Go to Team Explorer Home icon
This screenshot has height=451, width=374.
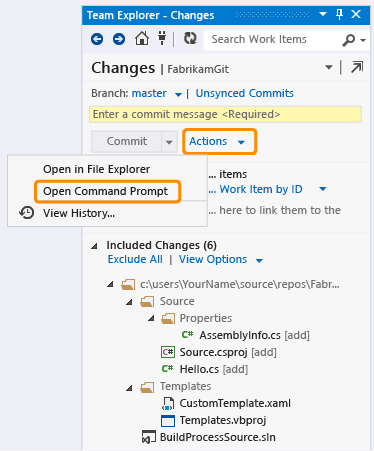[x=142, y=39]
